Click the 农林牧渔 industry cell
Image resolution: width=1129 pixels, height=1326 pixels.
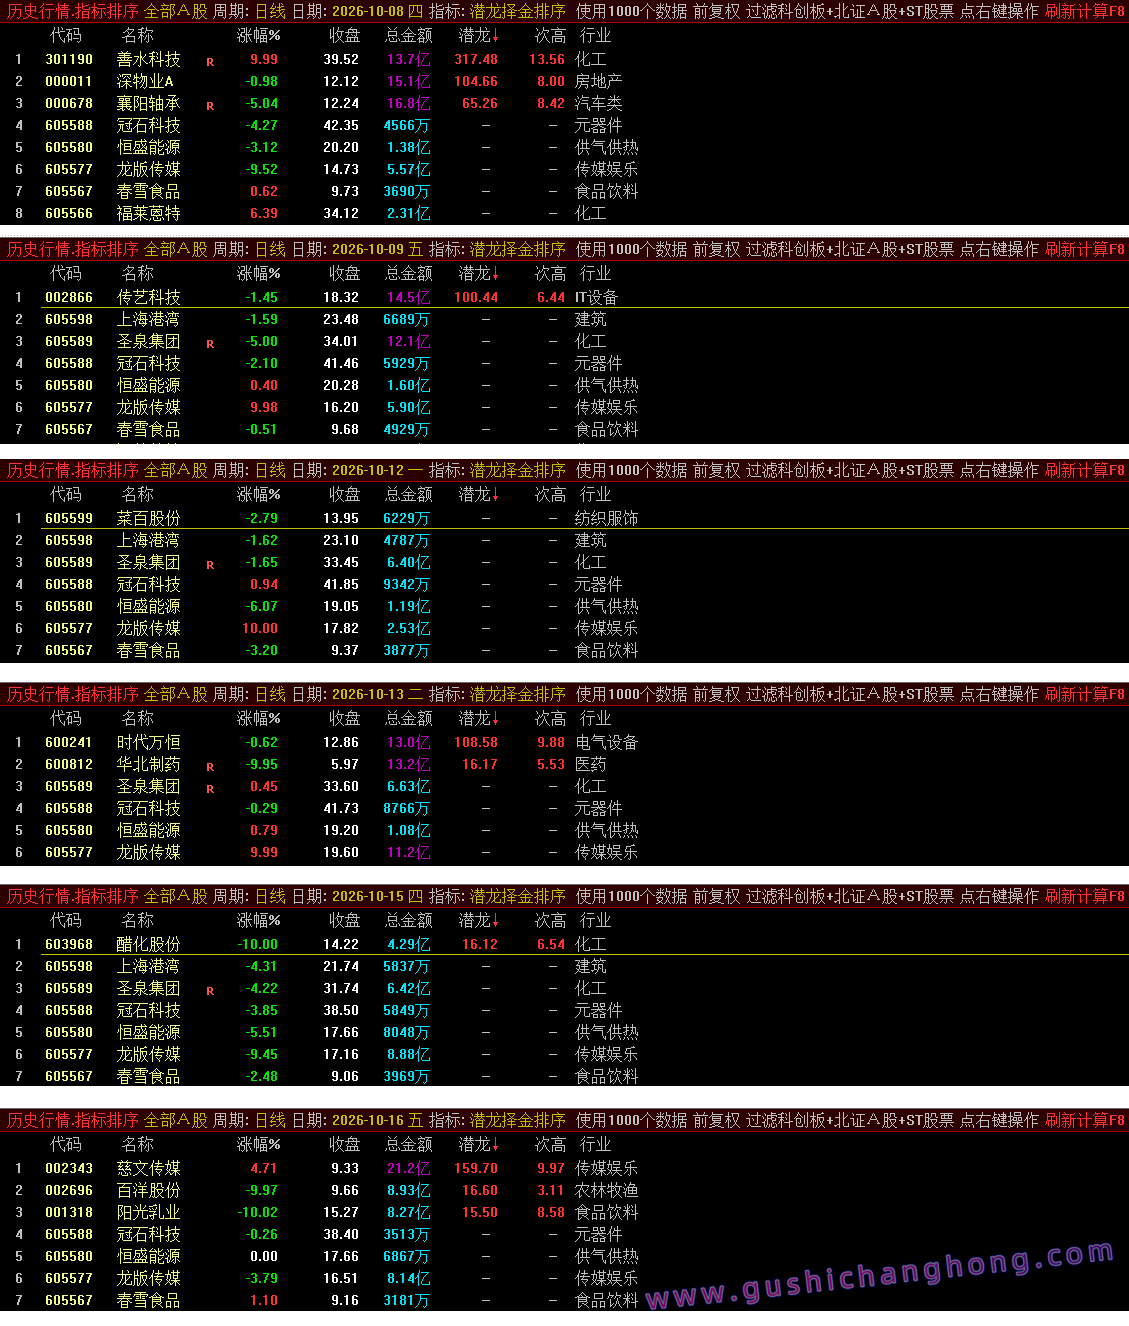pos(606,1190)
